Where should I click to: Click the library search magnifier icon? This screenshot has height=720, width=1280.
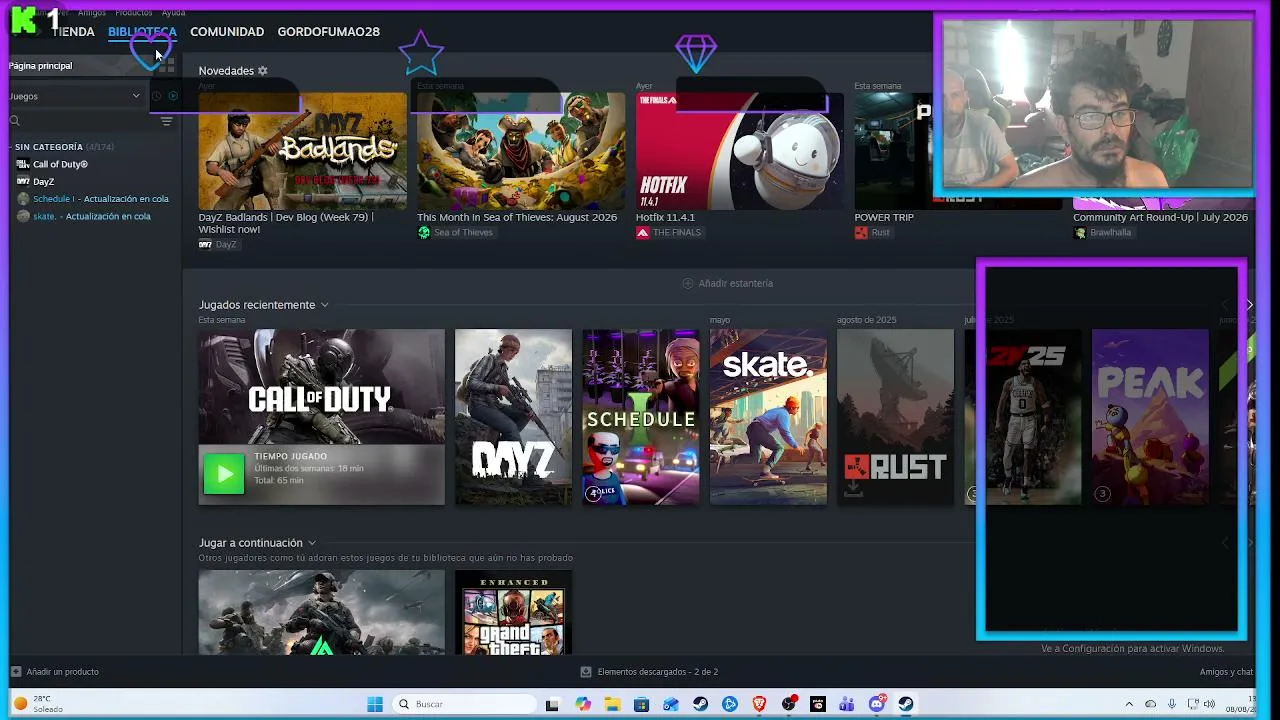coord(15,121)
